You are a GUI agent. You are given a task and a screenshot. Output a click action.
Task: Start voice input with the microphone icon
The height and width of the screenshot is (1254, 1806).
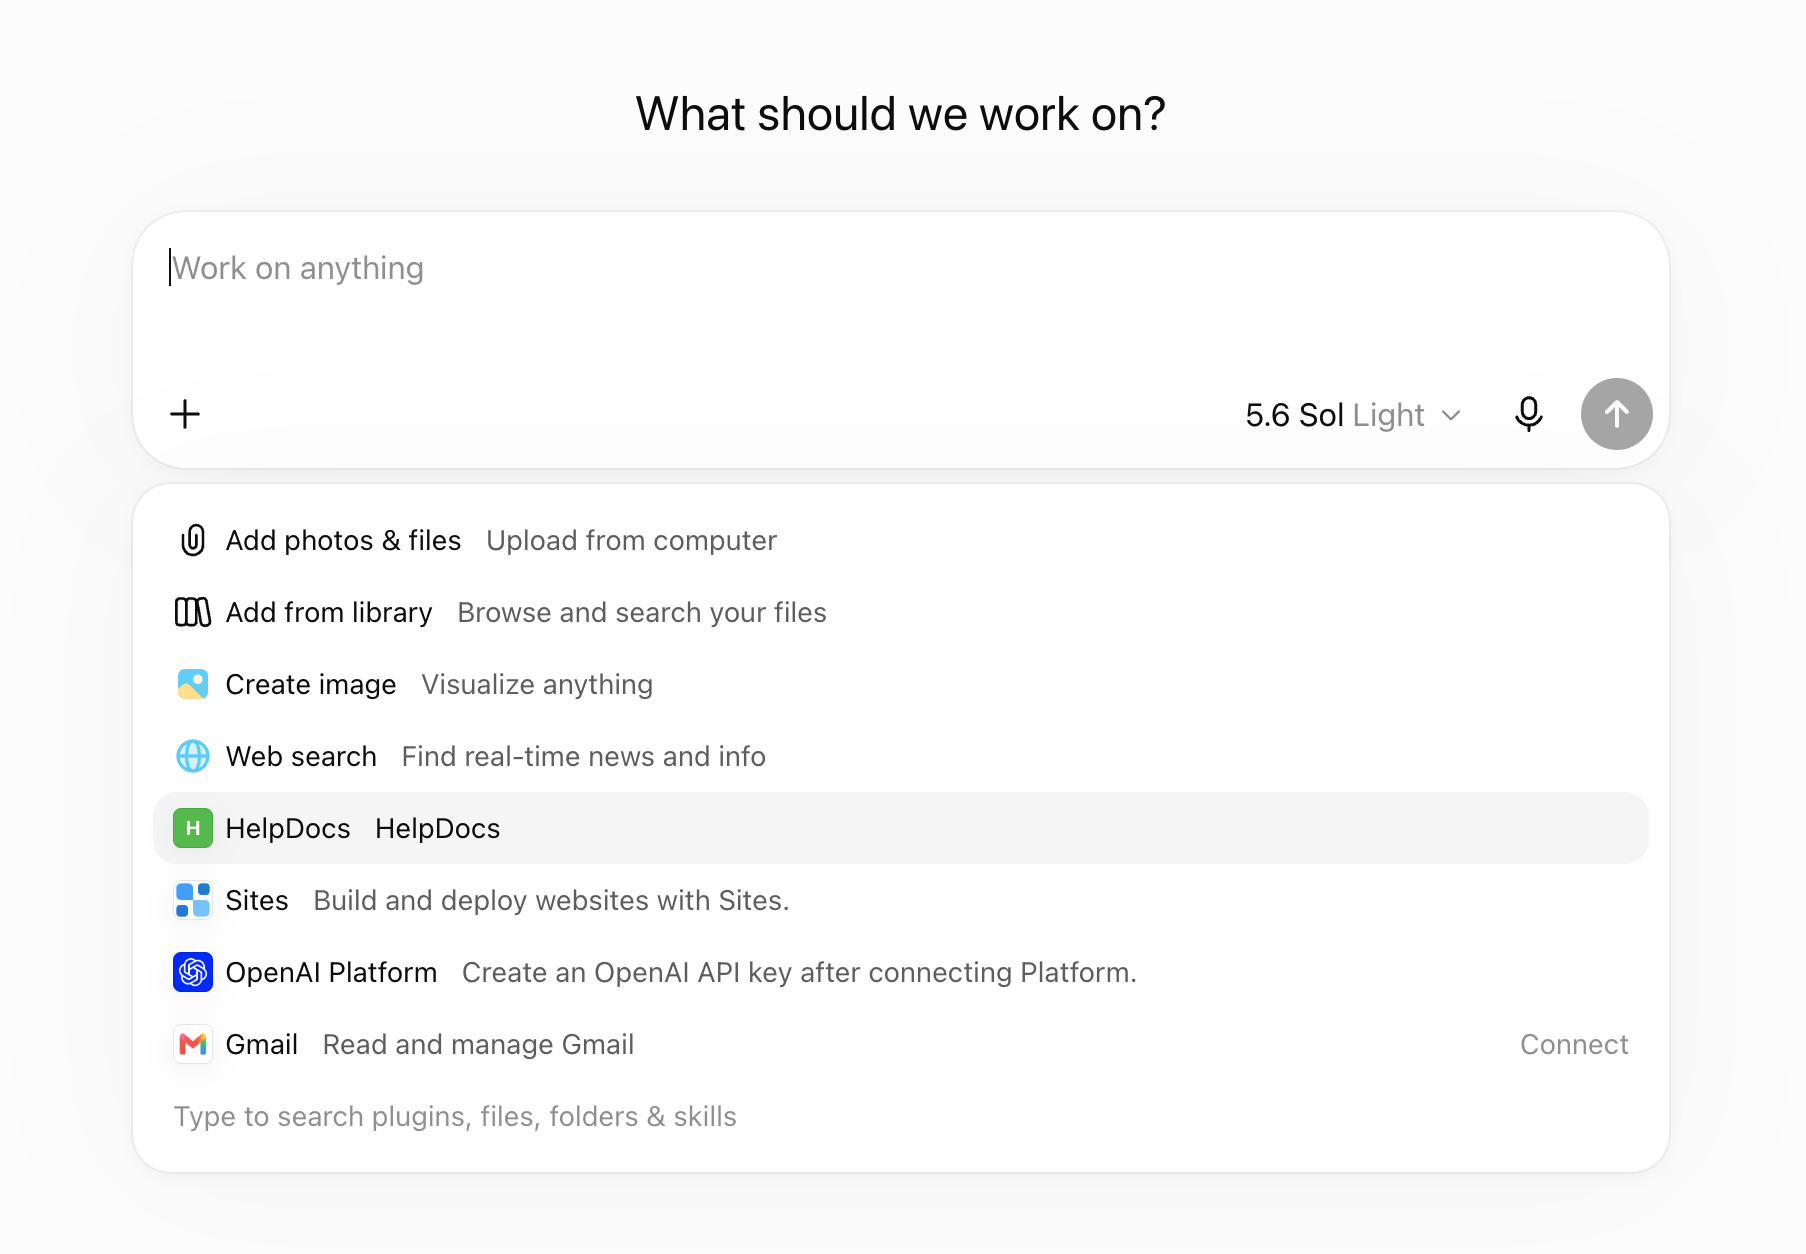[x=1528, y=414]
